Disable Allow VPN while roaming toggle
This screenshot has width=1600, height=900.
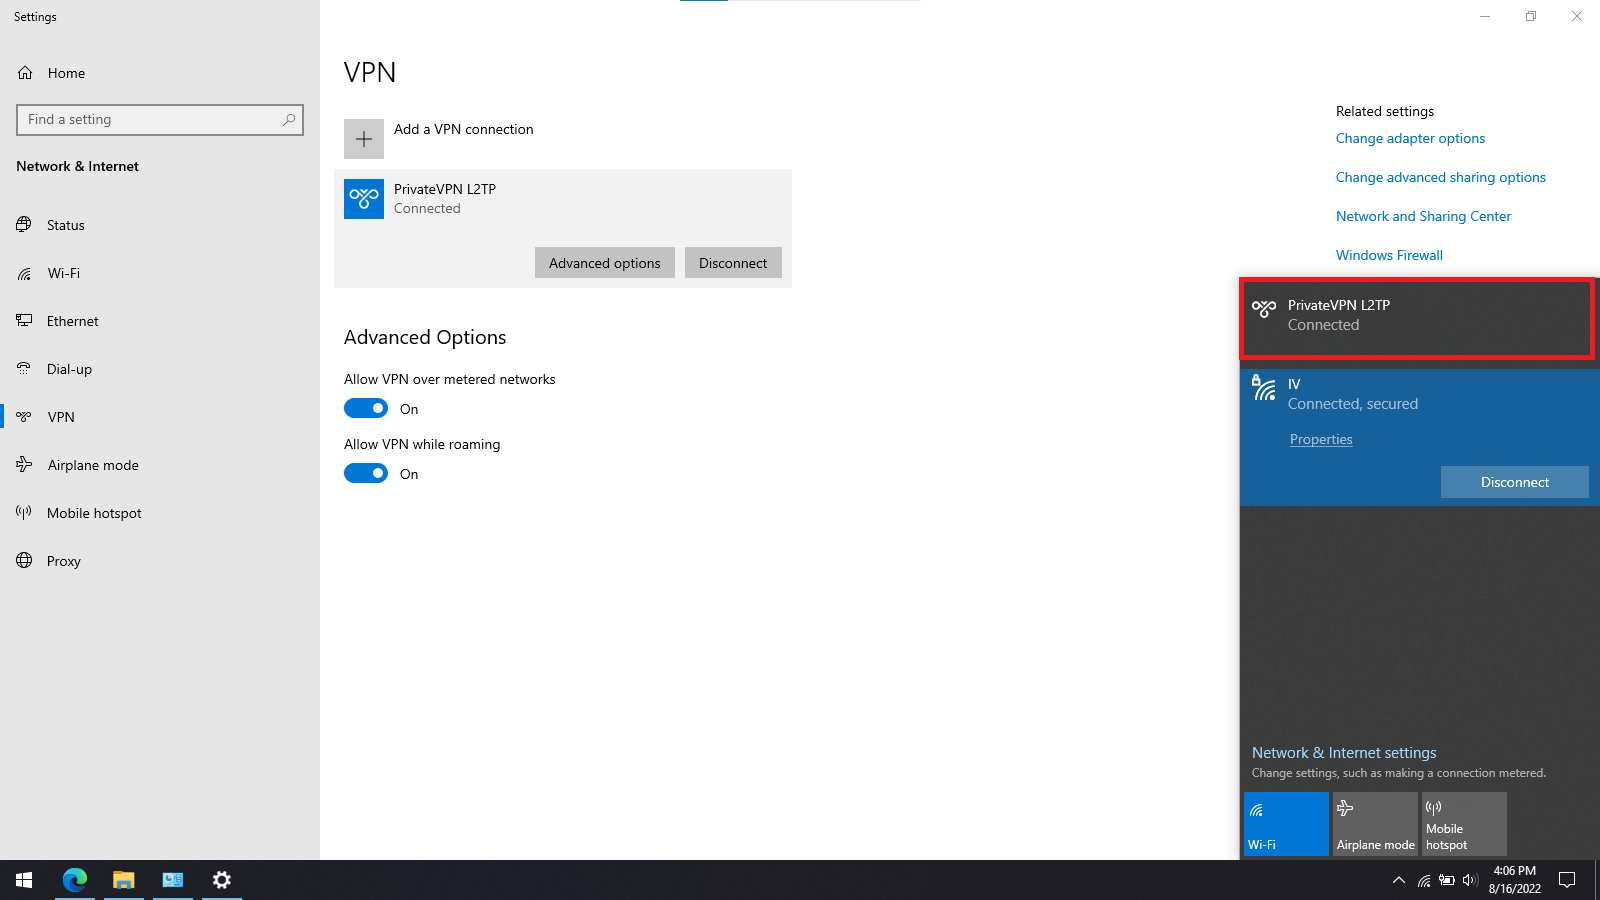[x=366, y=473]
